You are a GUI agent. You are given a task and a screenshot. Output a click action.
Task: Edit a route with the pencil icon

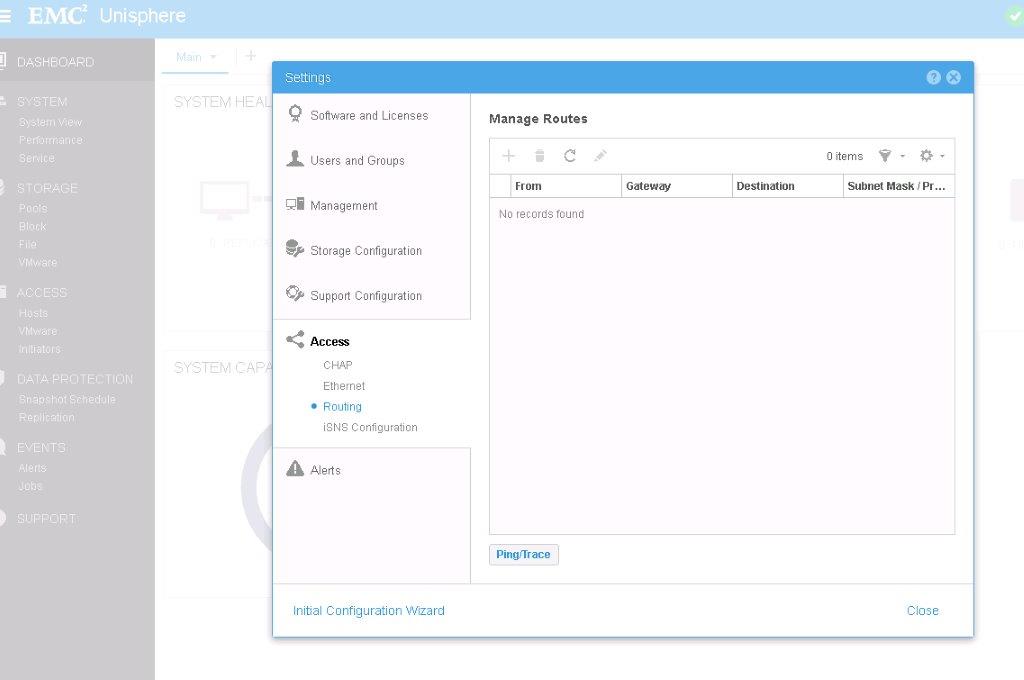[600, 156]
